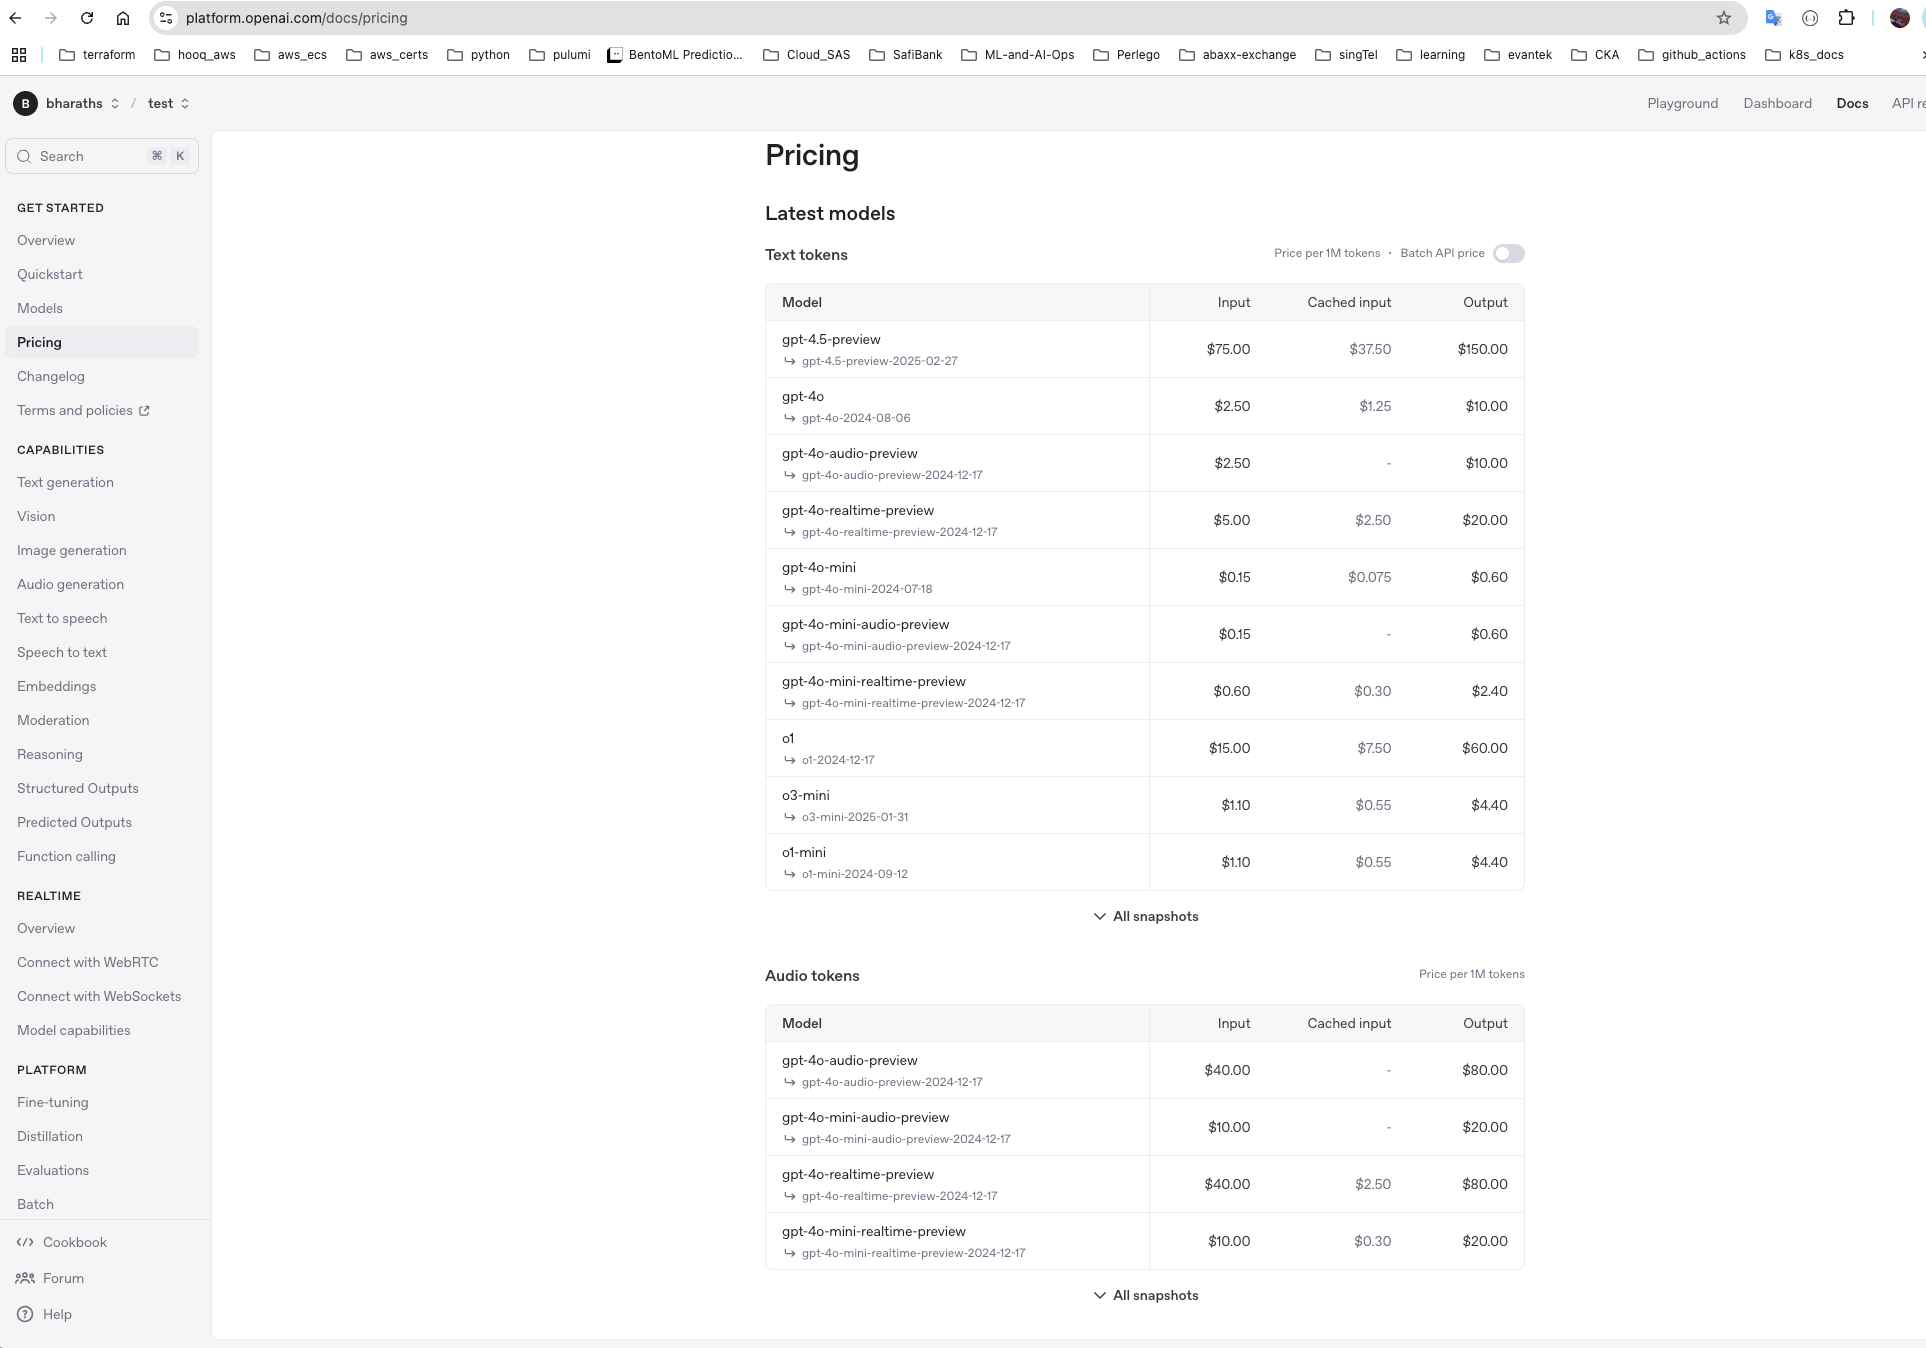Click the browser back arrow

[x=16, y=18]
